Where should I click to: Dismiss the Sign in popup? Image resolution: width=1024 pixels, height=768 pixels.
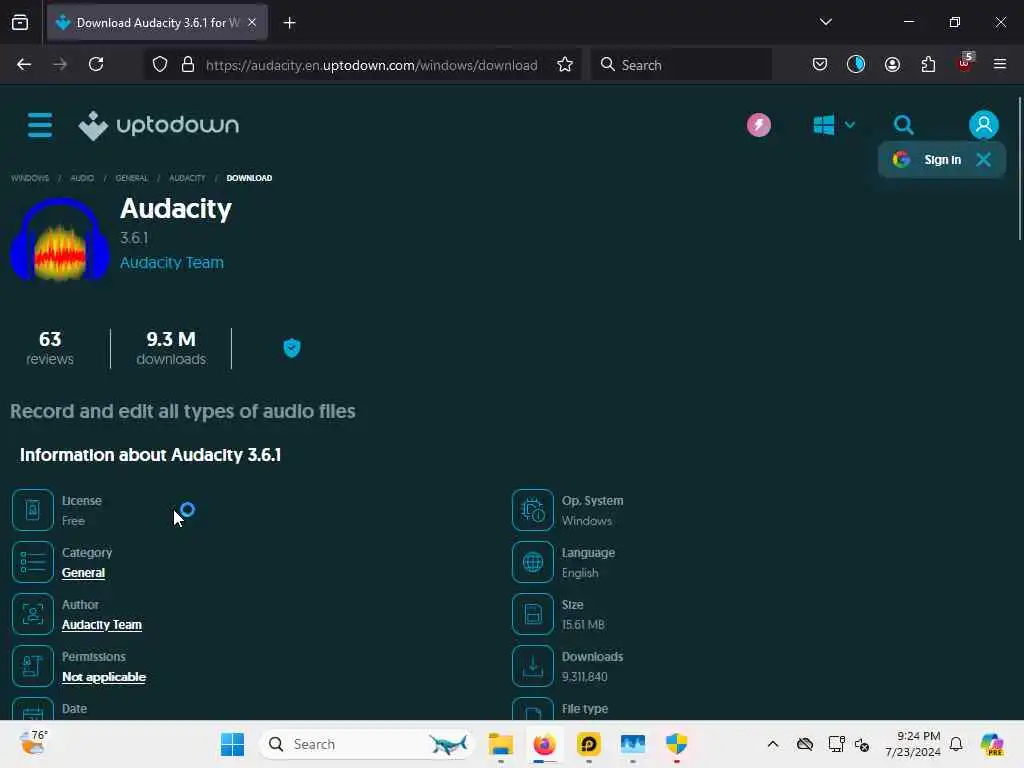[983, 159]
